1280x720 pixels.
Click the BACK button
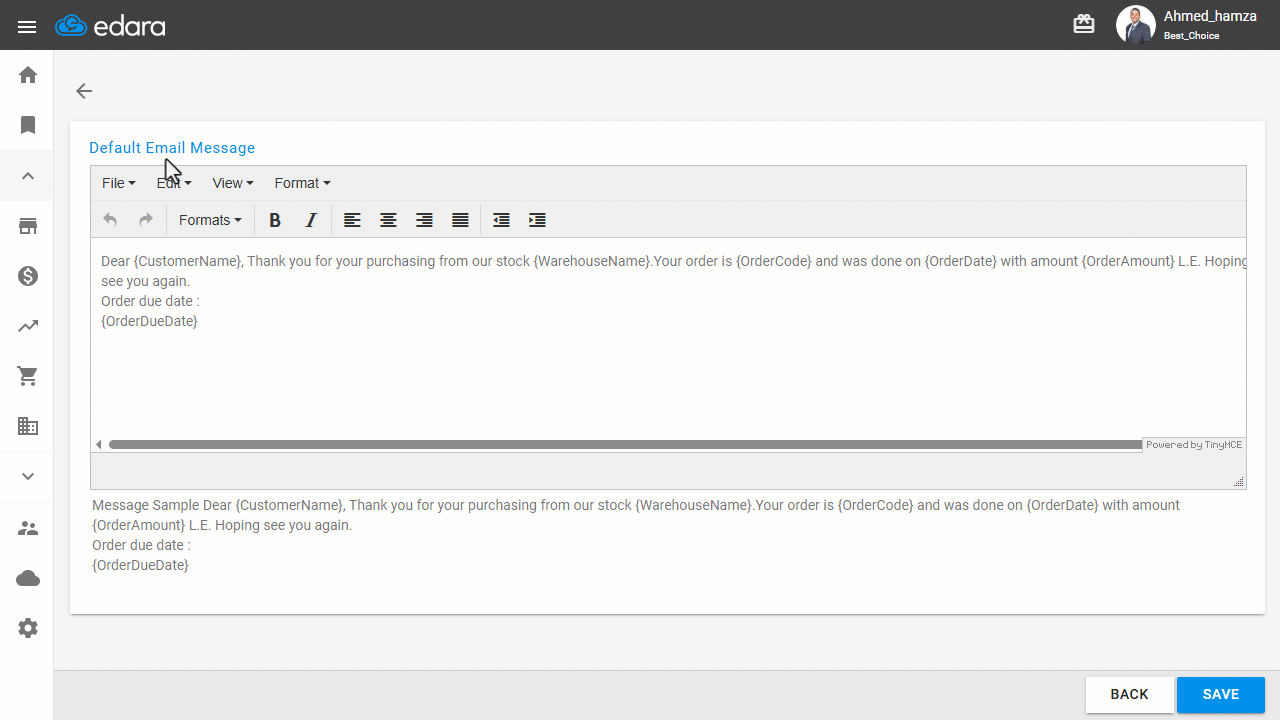[x=1130, y=695]
